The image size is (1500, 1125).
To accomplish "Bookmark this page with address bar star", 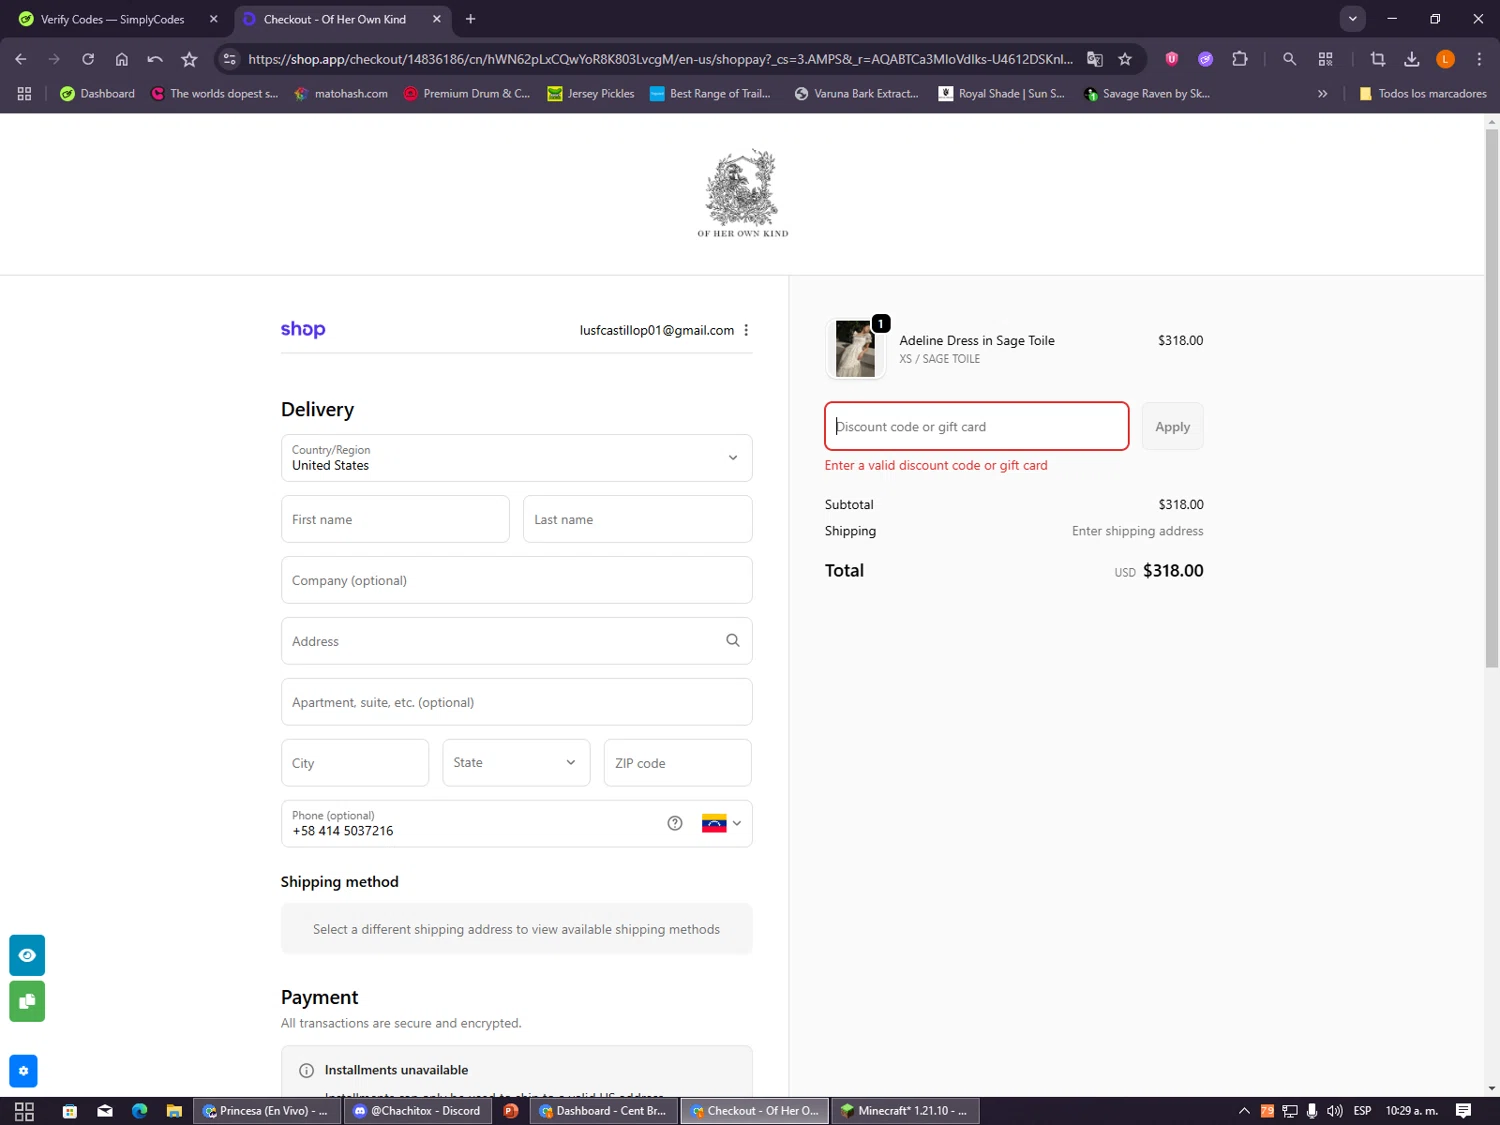I will click(1125, 59).
